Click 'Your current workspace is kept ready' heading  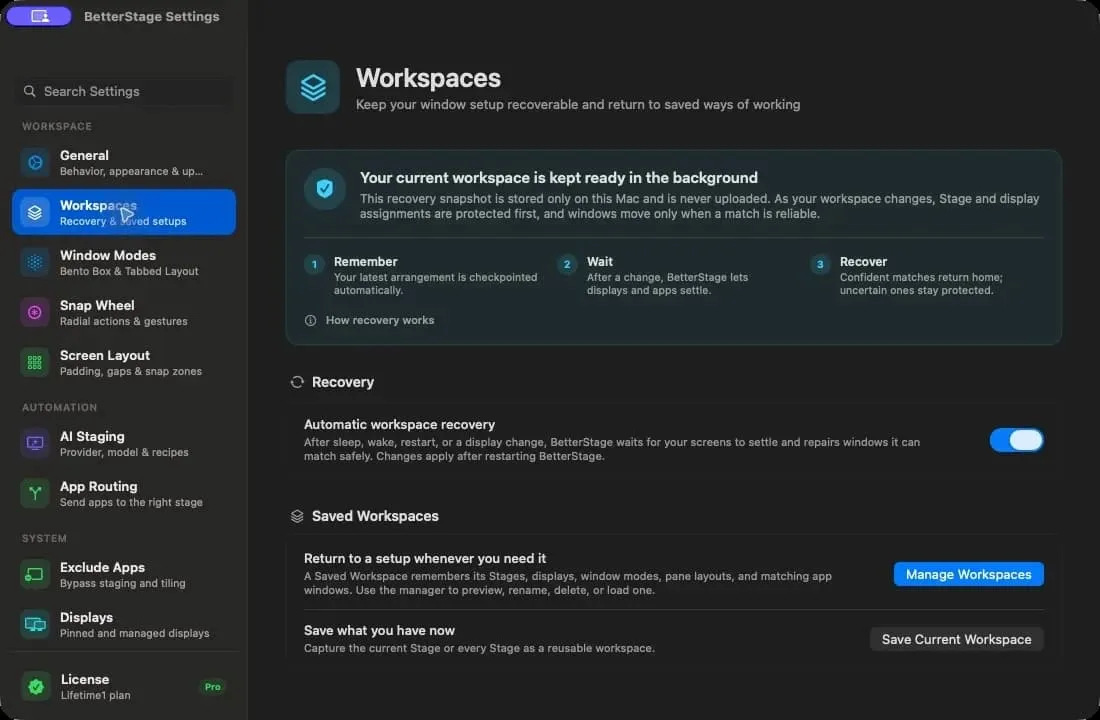pos(558,178)
